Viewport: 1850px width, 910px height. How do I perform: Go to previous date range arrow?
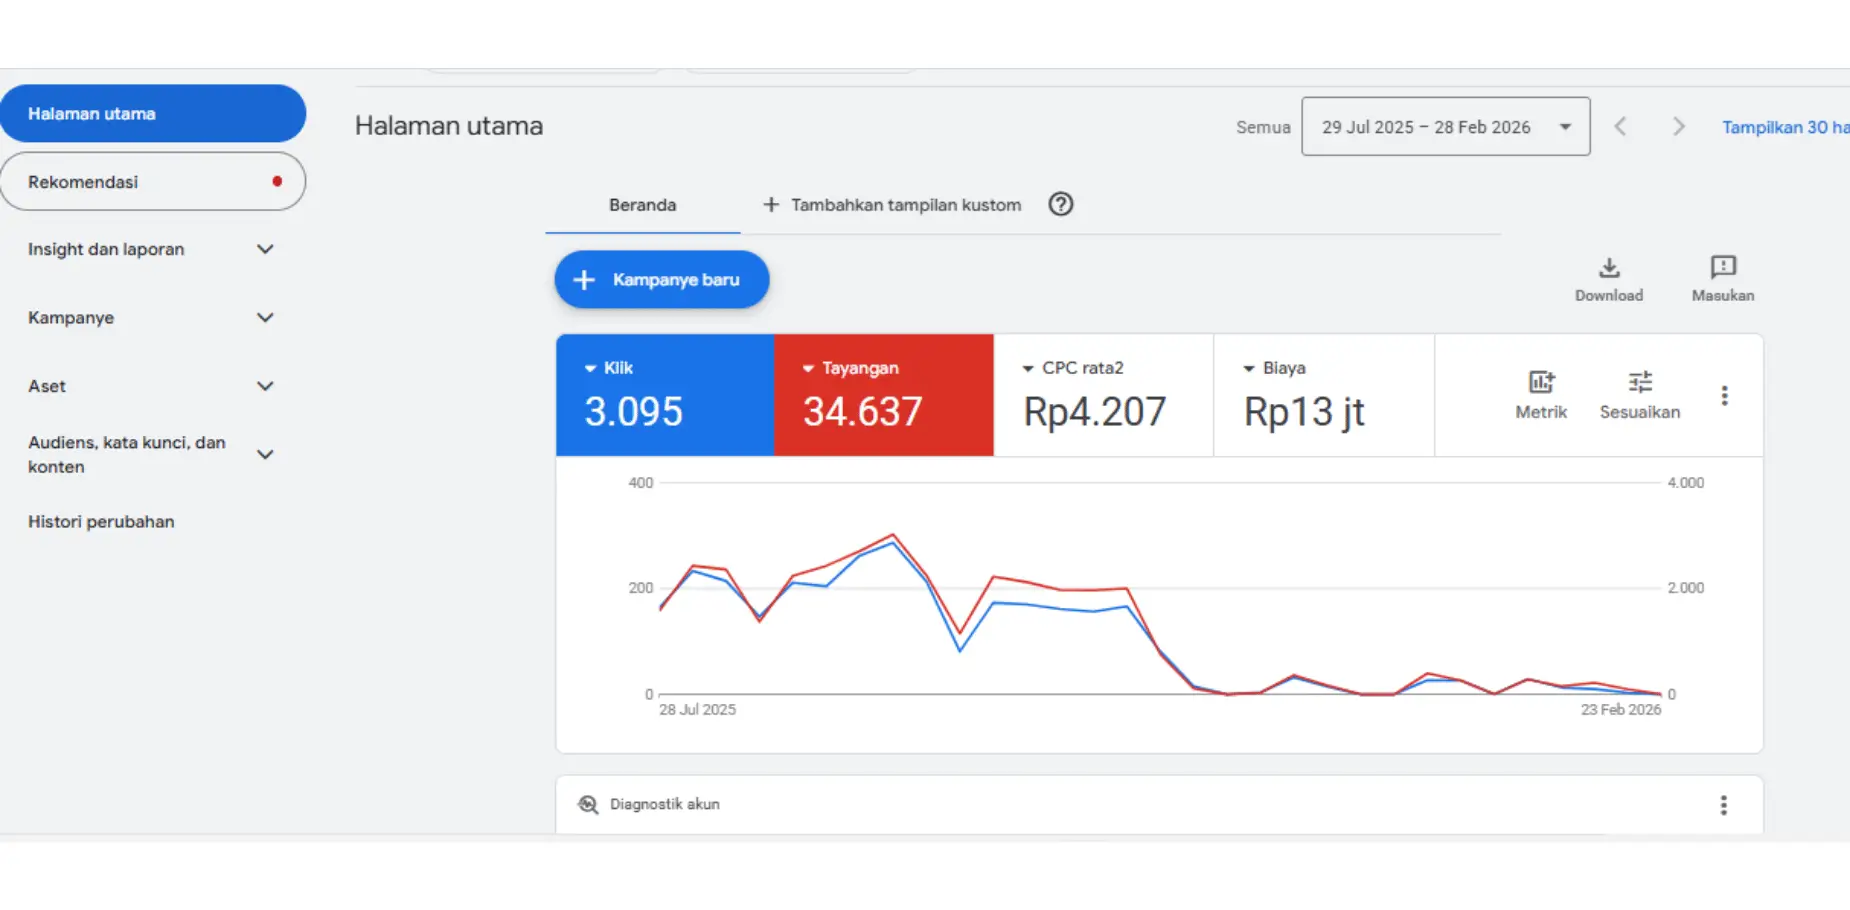pyautogui.click(x=1620, y=127)
